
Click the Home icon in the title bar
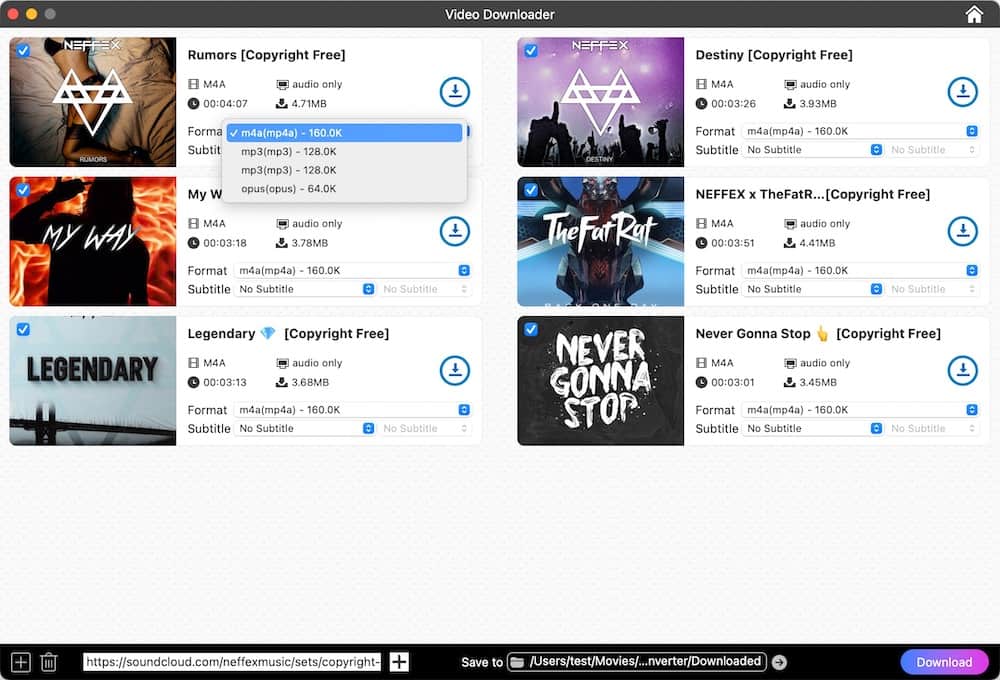pyautogui.click(x=974, y=14)
